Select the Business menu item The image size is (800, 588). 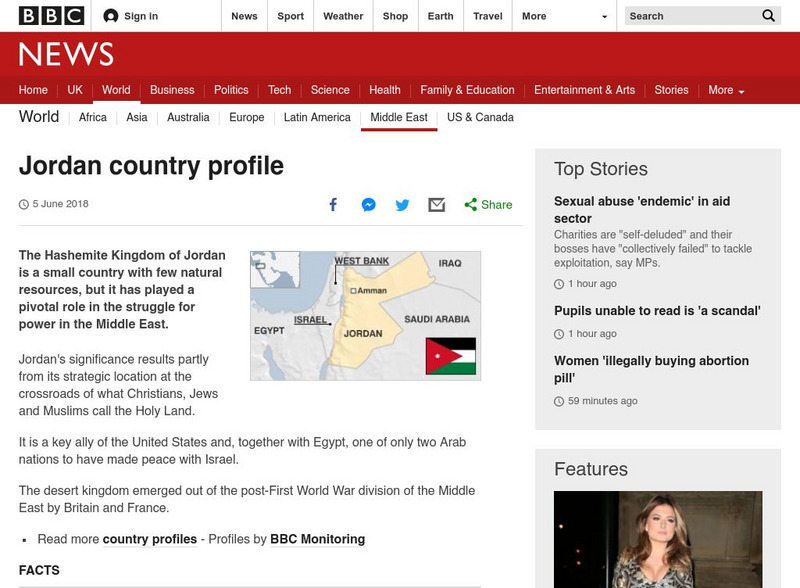point(172,90)
